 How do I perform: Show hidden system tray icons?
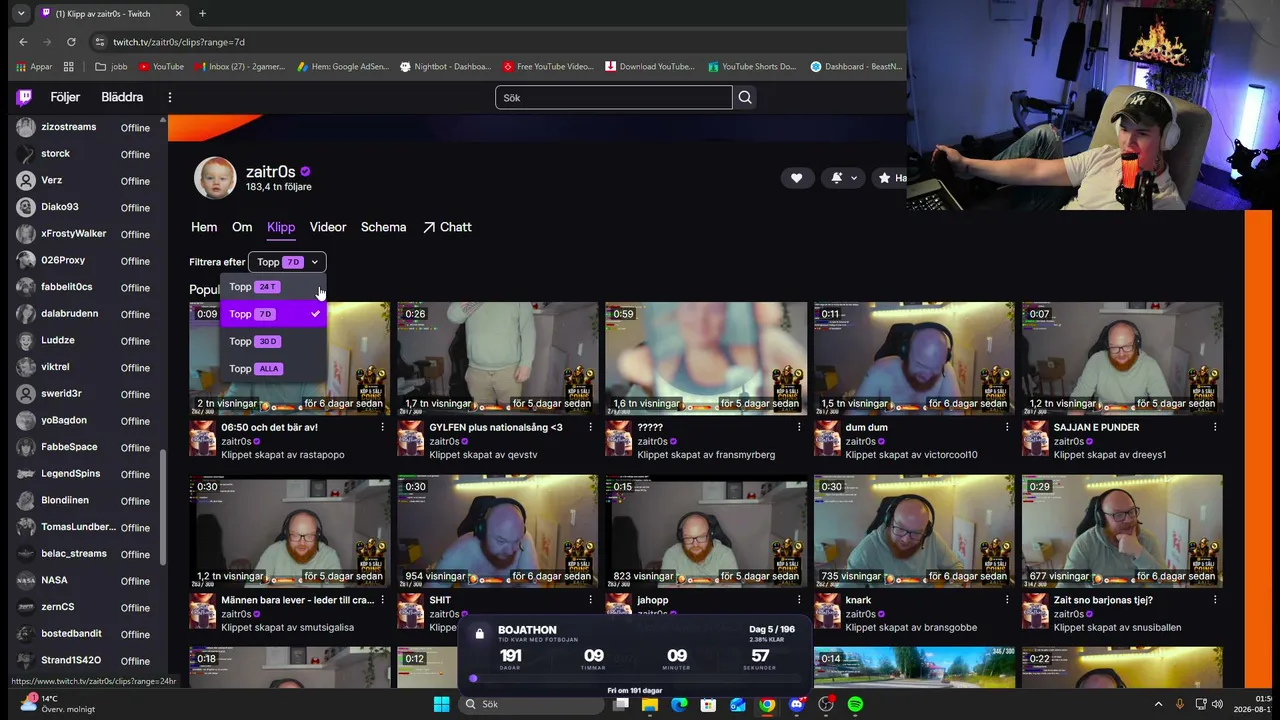coord(1158,704)
